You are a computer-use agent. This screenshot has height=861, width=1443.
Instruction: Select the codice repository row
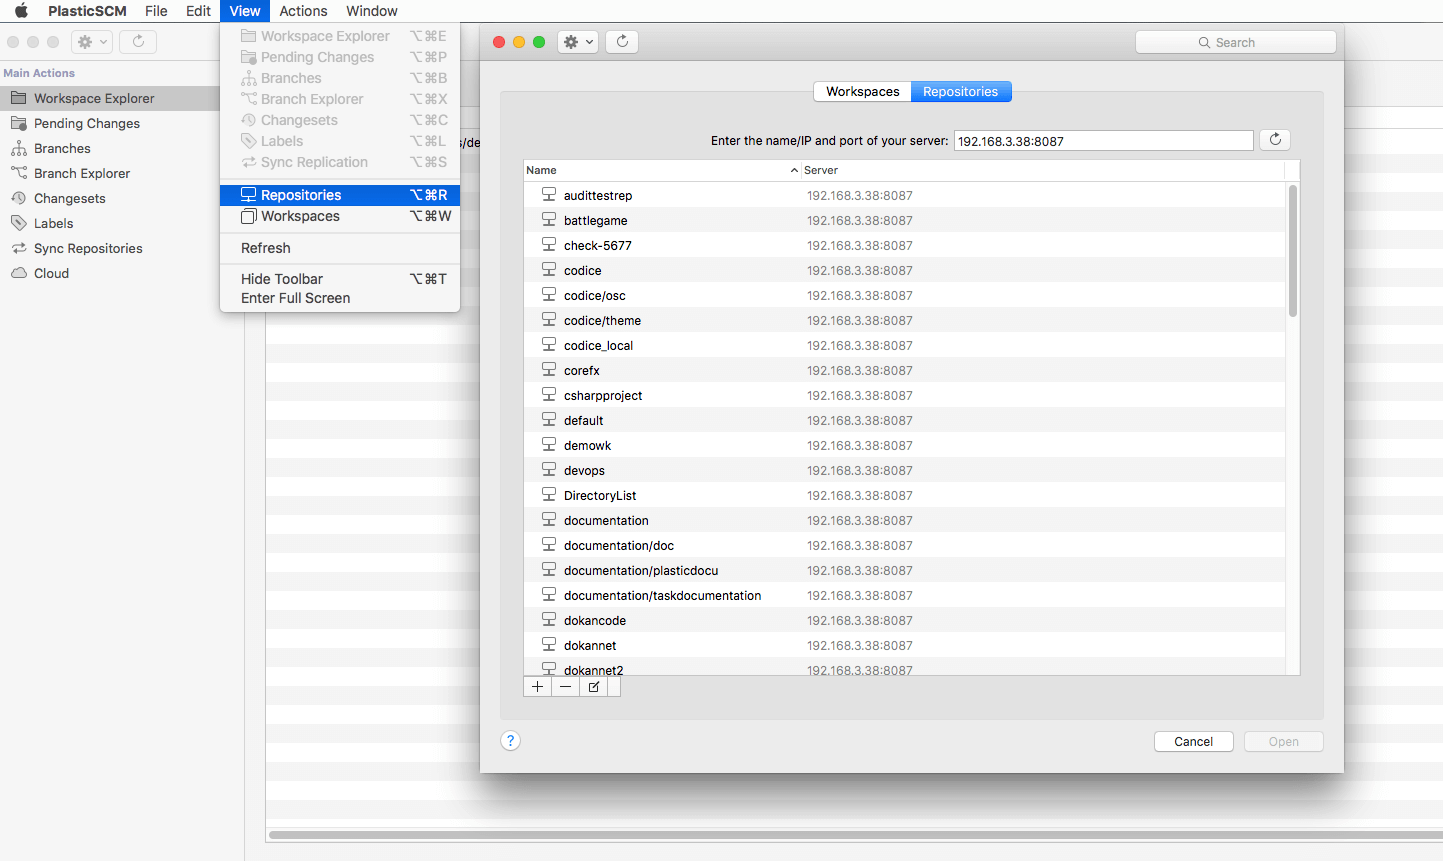[904, 270]
